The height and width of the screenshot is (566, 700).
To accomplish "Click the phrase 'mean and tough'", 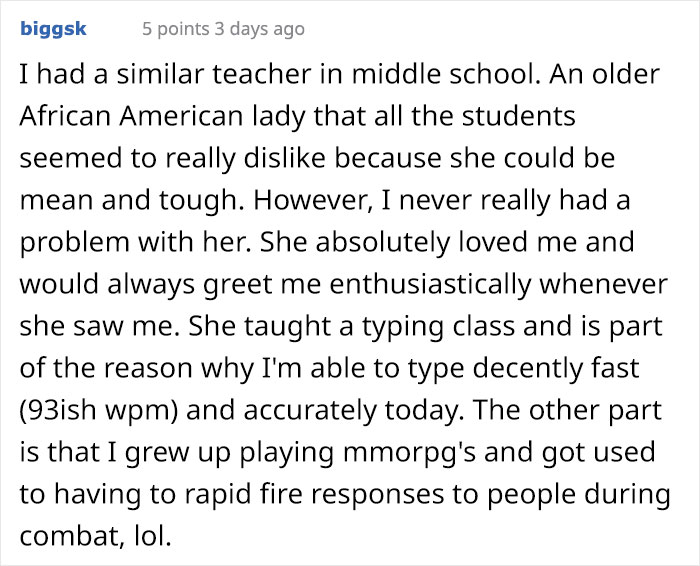I will pos(128,200).
